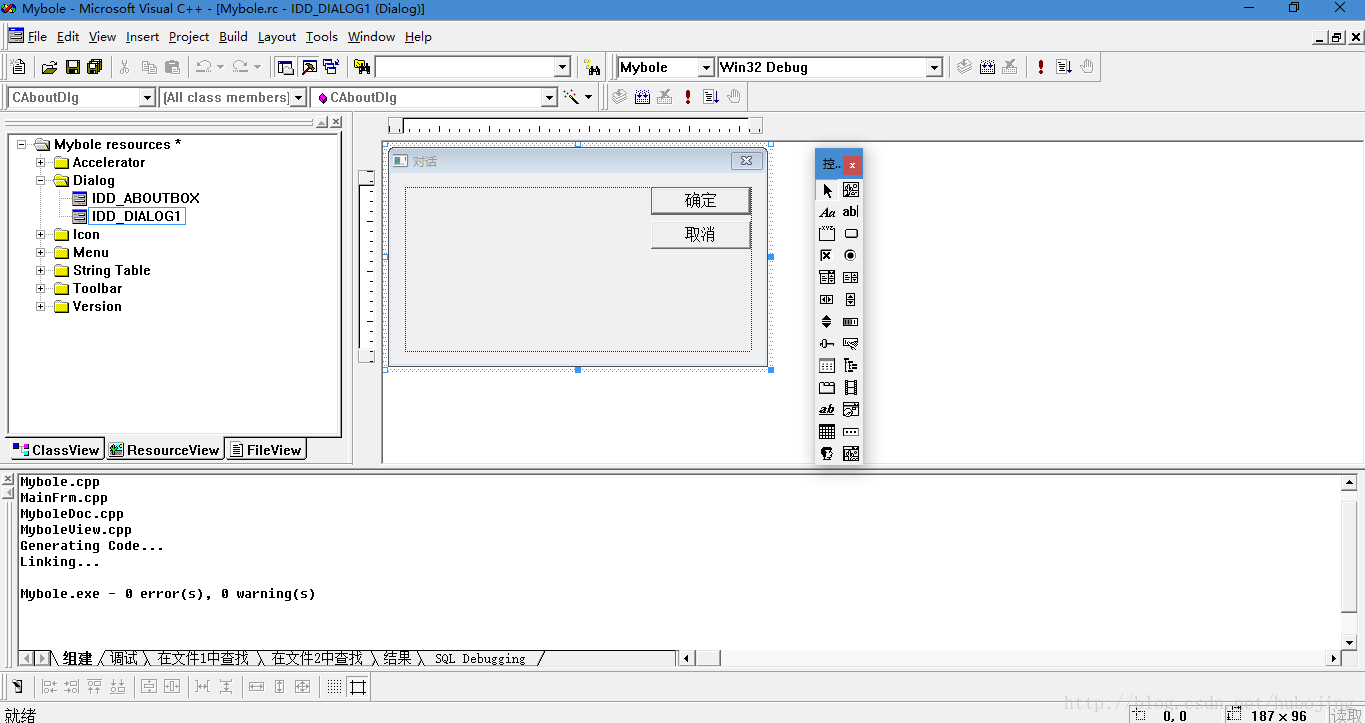Viewport: 1365px width, 723px height.
Task: Switch to the ClassView tab
Action: coord(56,450)
